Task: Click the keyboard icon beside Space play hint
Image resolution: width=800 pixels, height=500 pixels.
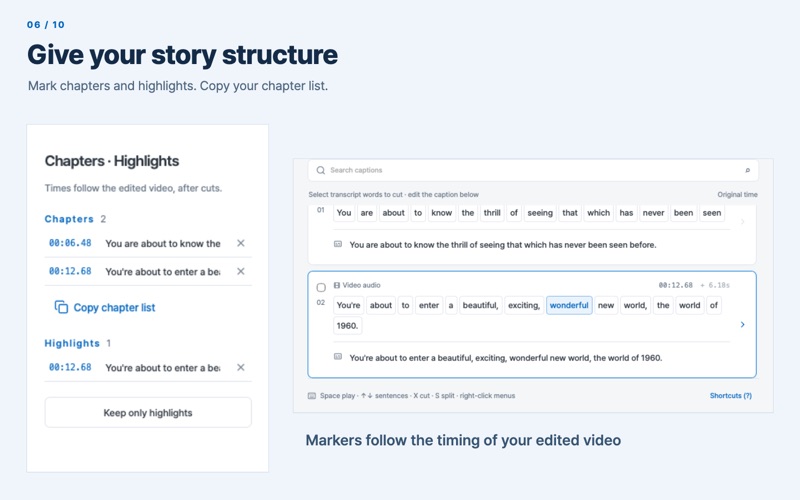Action: tap(312, 396)
